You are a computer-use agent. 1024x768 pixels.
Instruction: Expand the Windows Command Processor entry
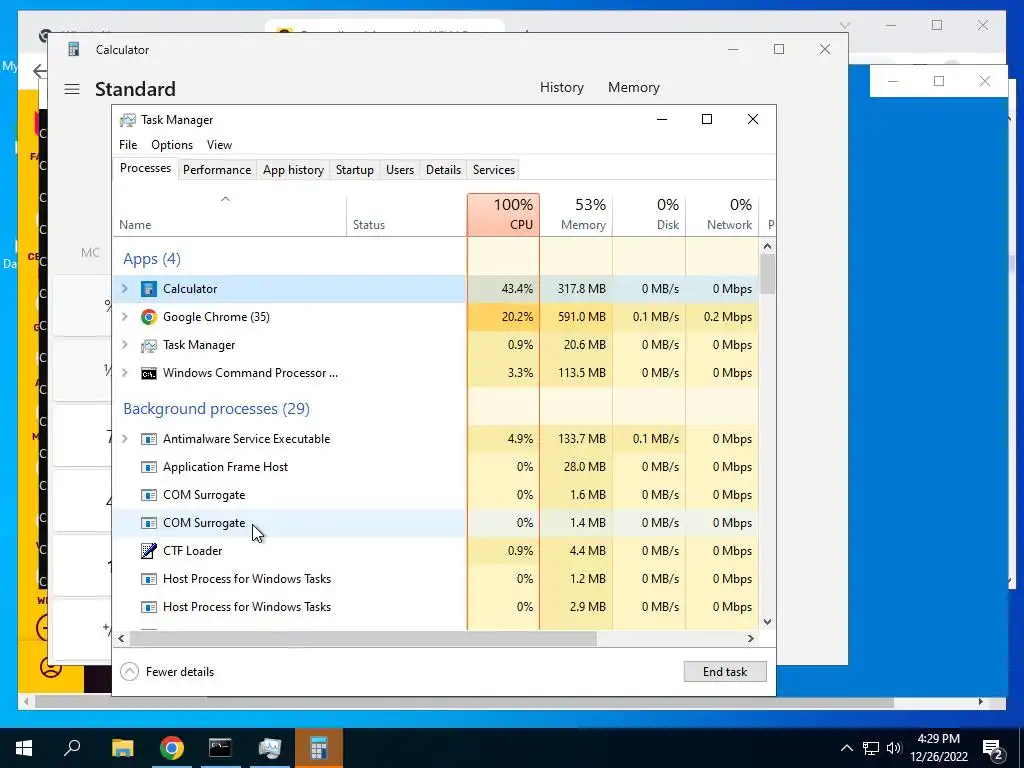[x=125, y=373]
